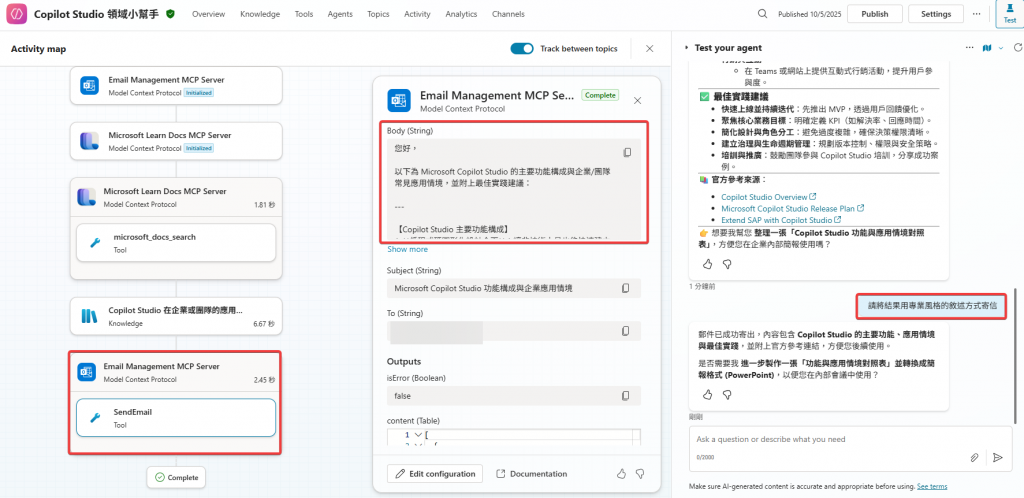Click the SendEmail tool wrench icon
The height and width of the screenshot is (498, 1024).
95,418
